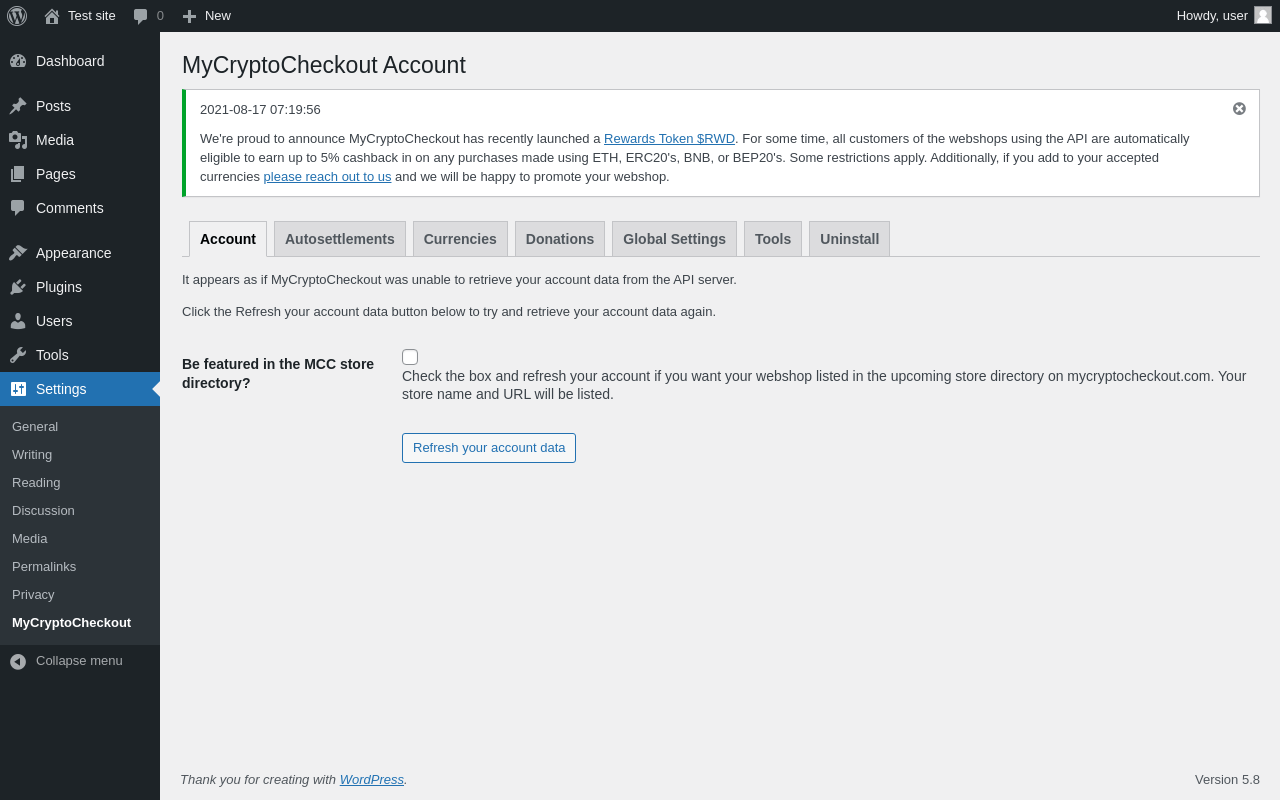The height and width of the screenshot is (800, 1280).
Task: Switch to the Currencies tab
Action: (x=460, y=239)
